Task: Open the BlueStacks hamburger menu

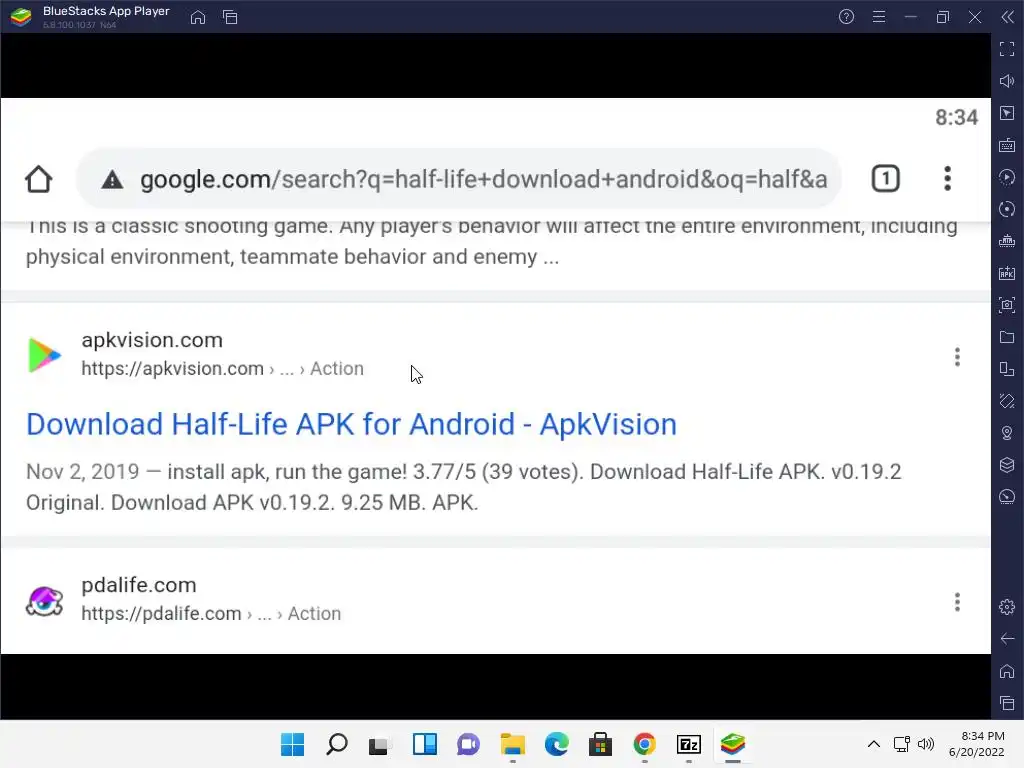Action: click(x=879, y=17)
